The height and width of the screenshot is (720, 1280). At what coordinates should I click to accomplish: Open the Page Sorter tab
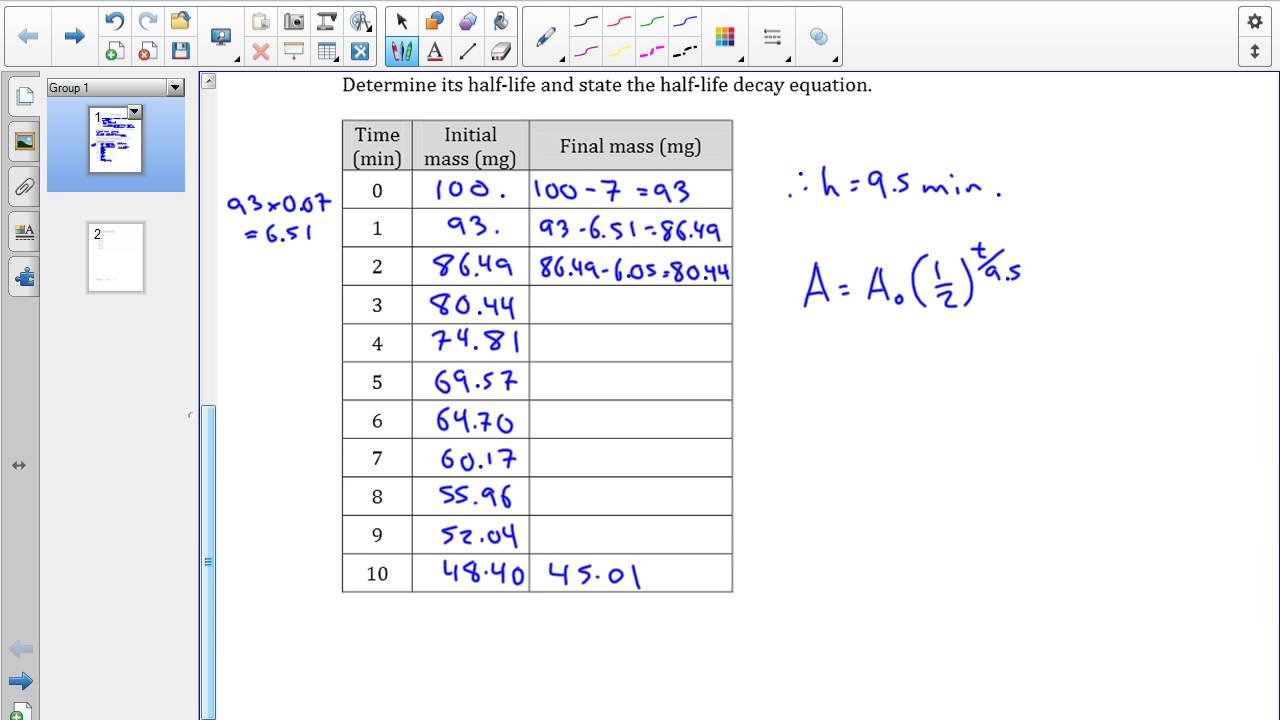point(24,96)
